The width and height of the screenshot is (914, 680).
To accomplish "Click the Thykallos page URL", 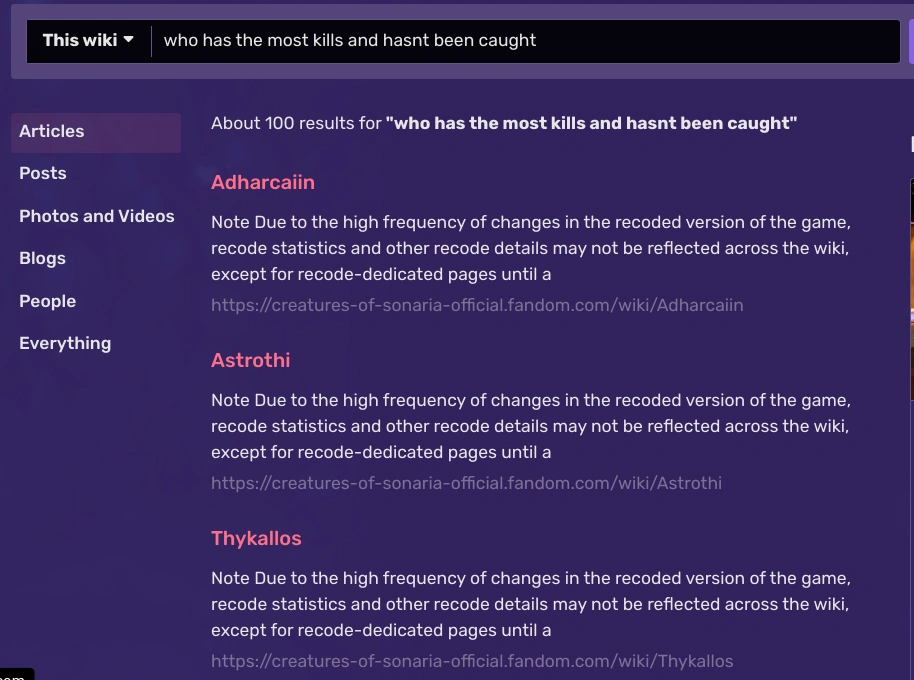I will 471,661.
